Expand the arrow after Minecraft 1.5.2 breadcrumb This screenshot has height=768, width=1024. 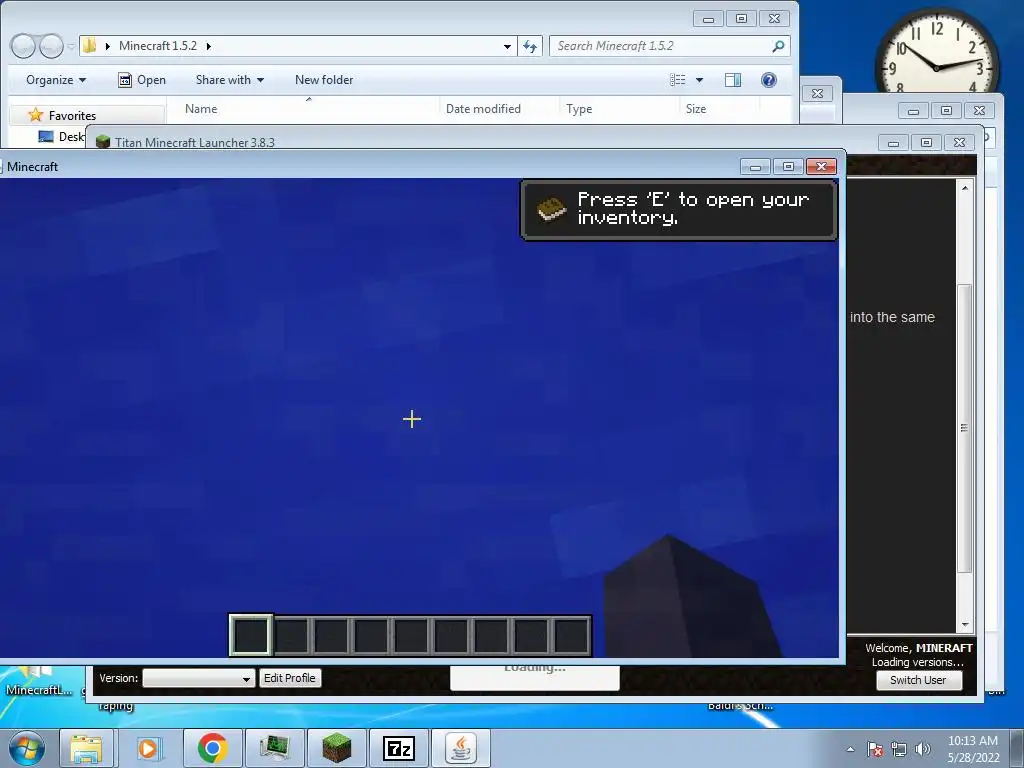click(208, 46)
